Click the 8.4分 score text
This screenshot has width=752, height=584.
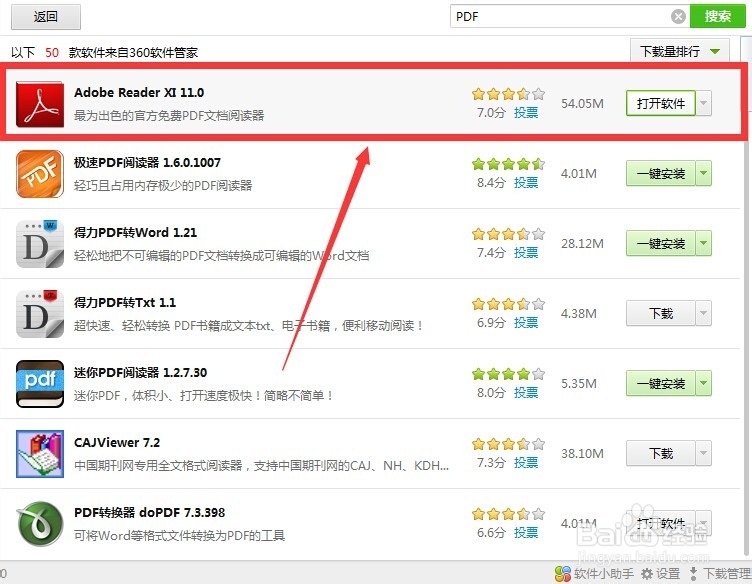point(491,183)
